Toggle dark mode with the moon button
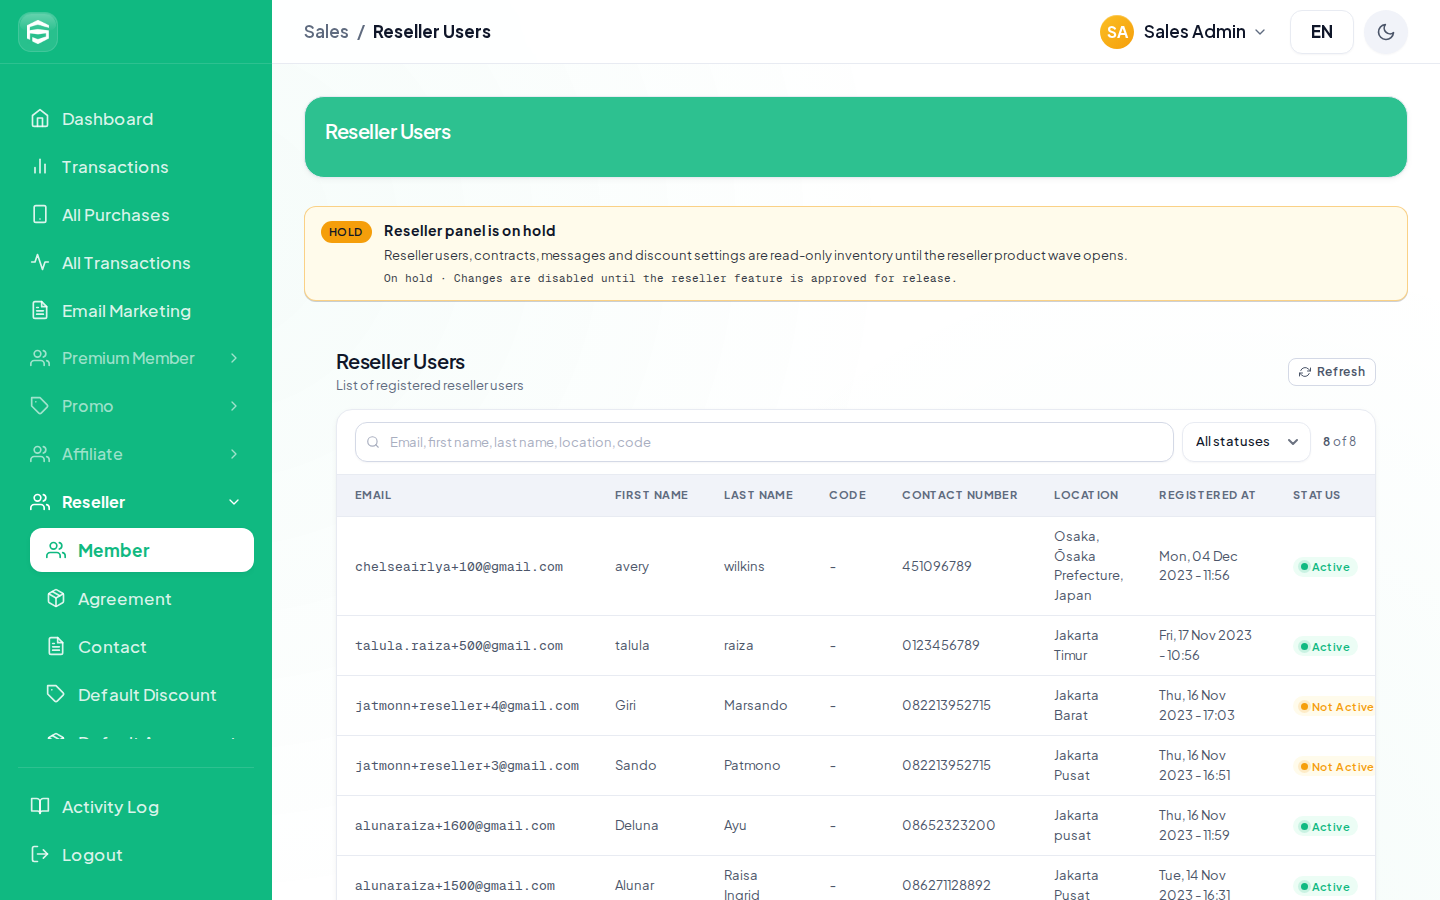 [1386, 32]
